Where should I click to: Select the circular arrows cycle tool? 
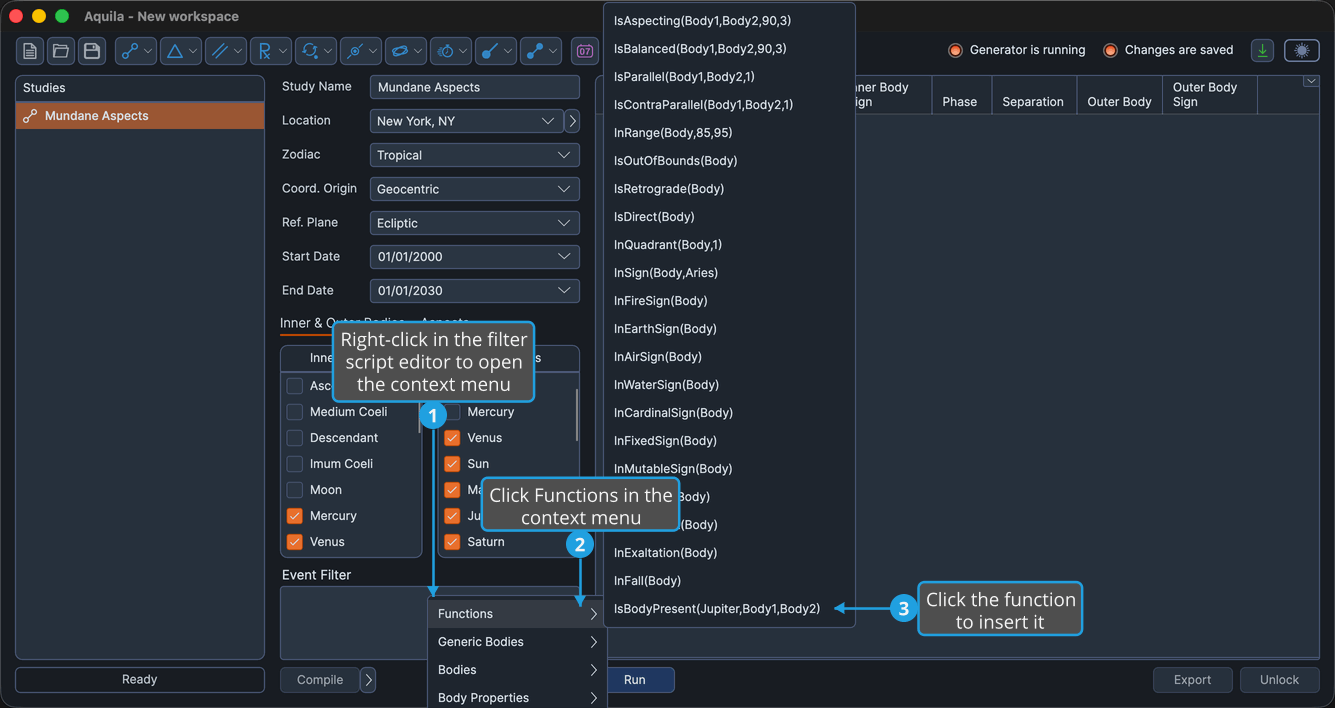tap(316, 51)
